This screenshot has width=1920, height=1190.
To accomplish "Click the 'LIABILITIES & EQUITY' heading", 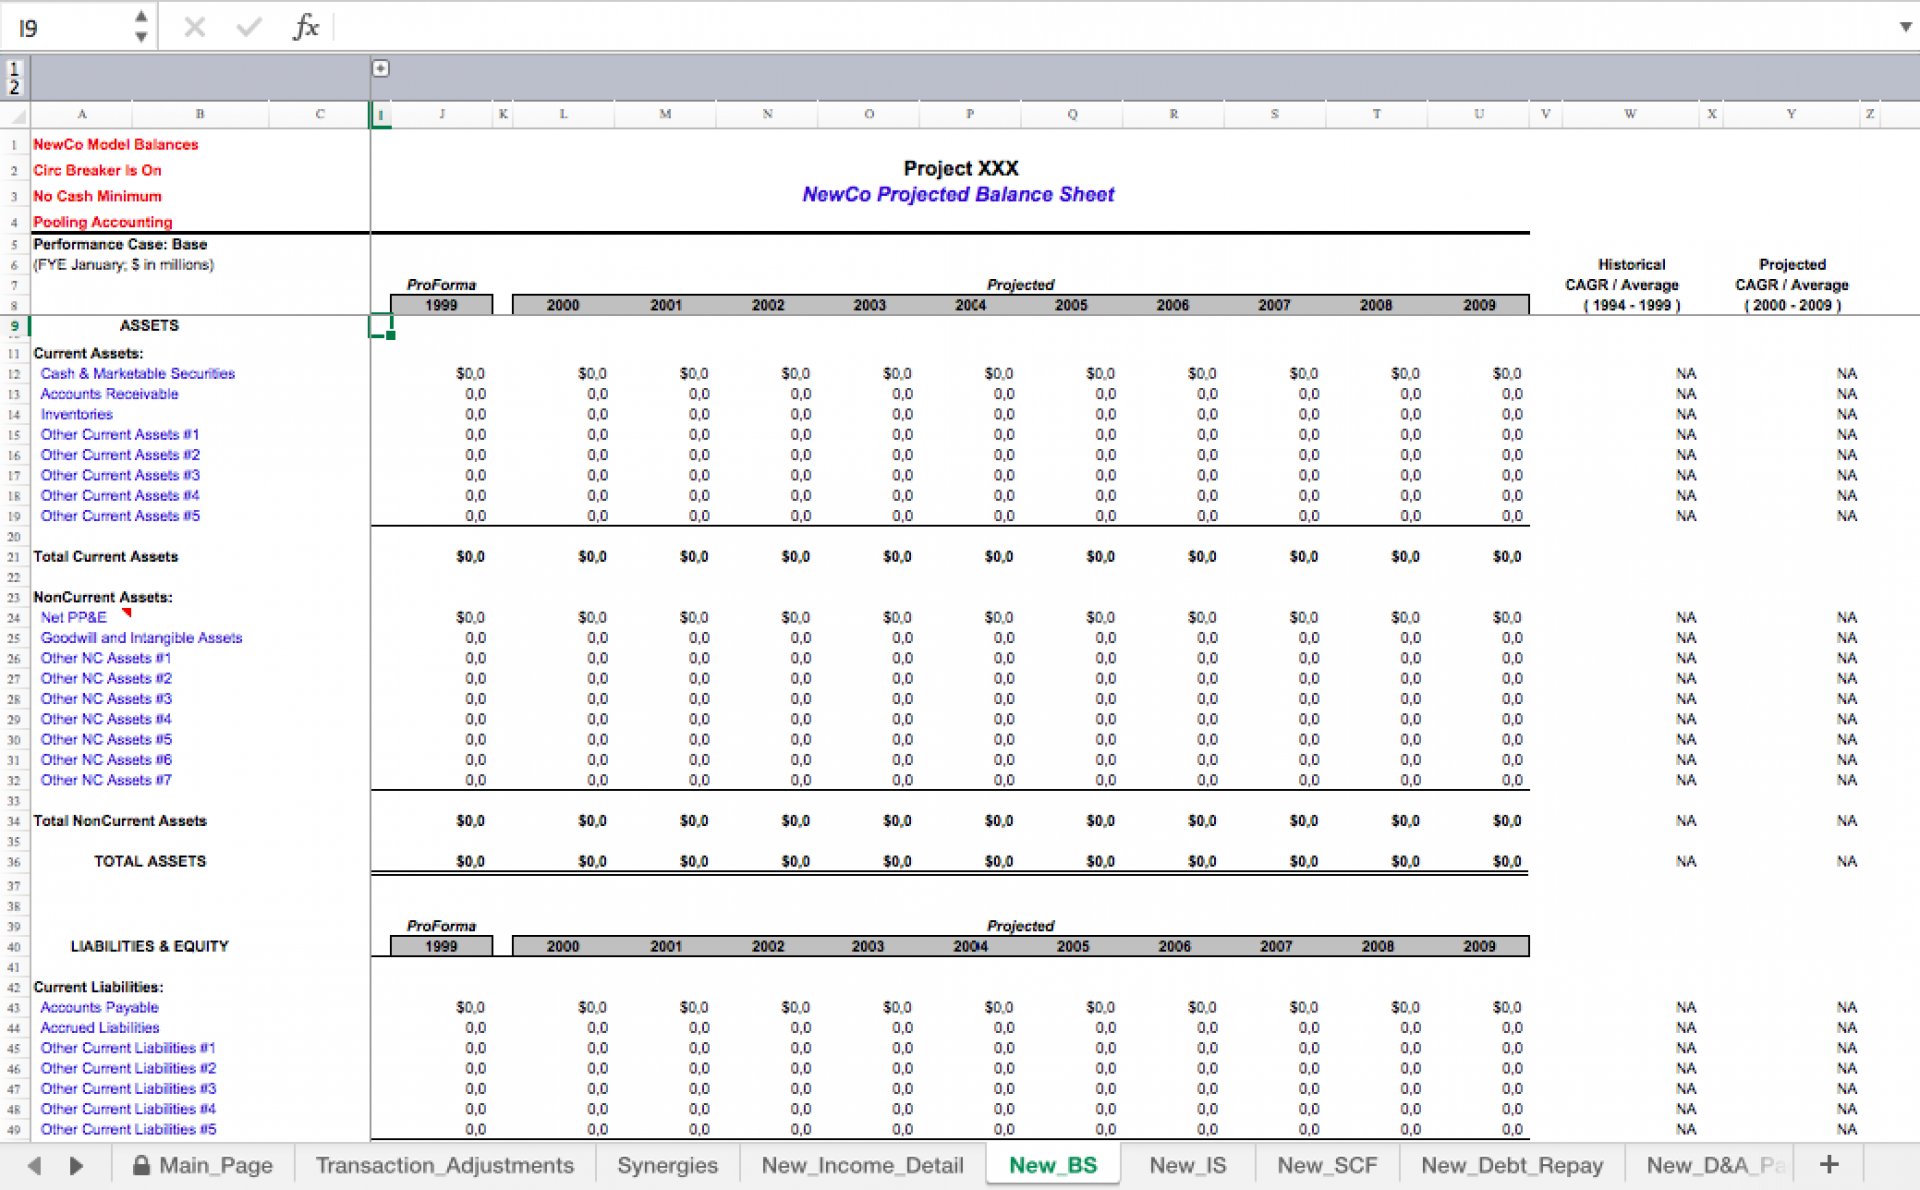I will (150, 946).
